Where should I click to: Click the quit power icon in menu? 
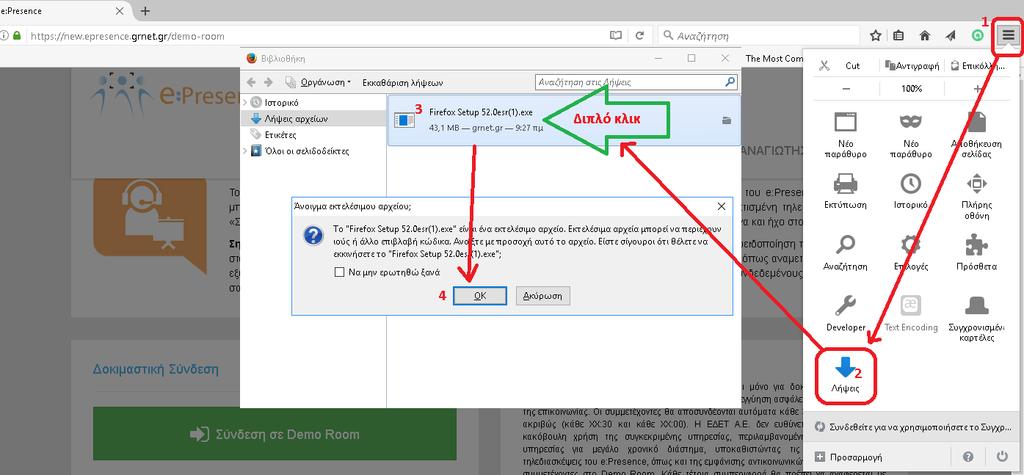[x=1002, y=457]
